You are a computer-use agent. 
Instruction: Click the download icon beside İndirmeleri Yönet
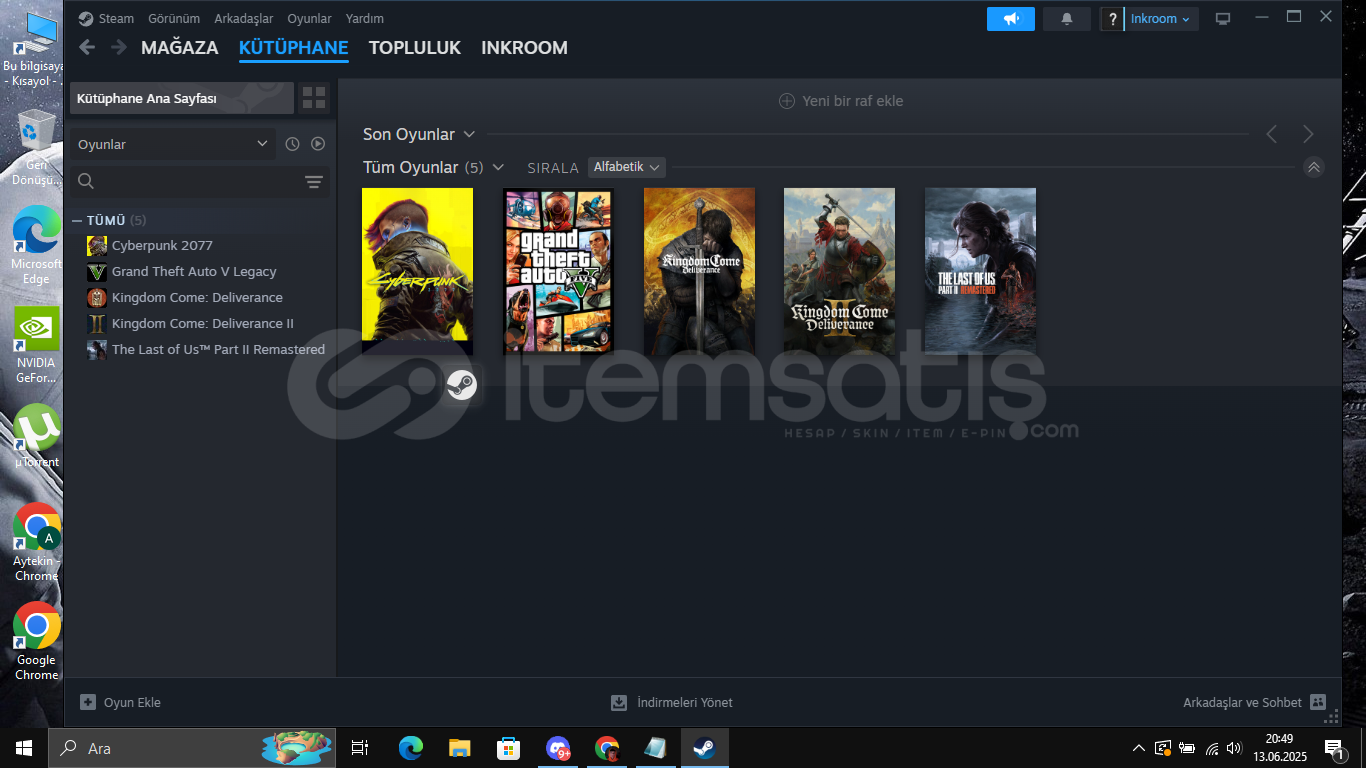619,702
